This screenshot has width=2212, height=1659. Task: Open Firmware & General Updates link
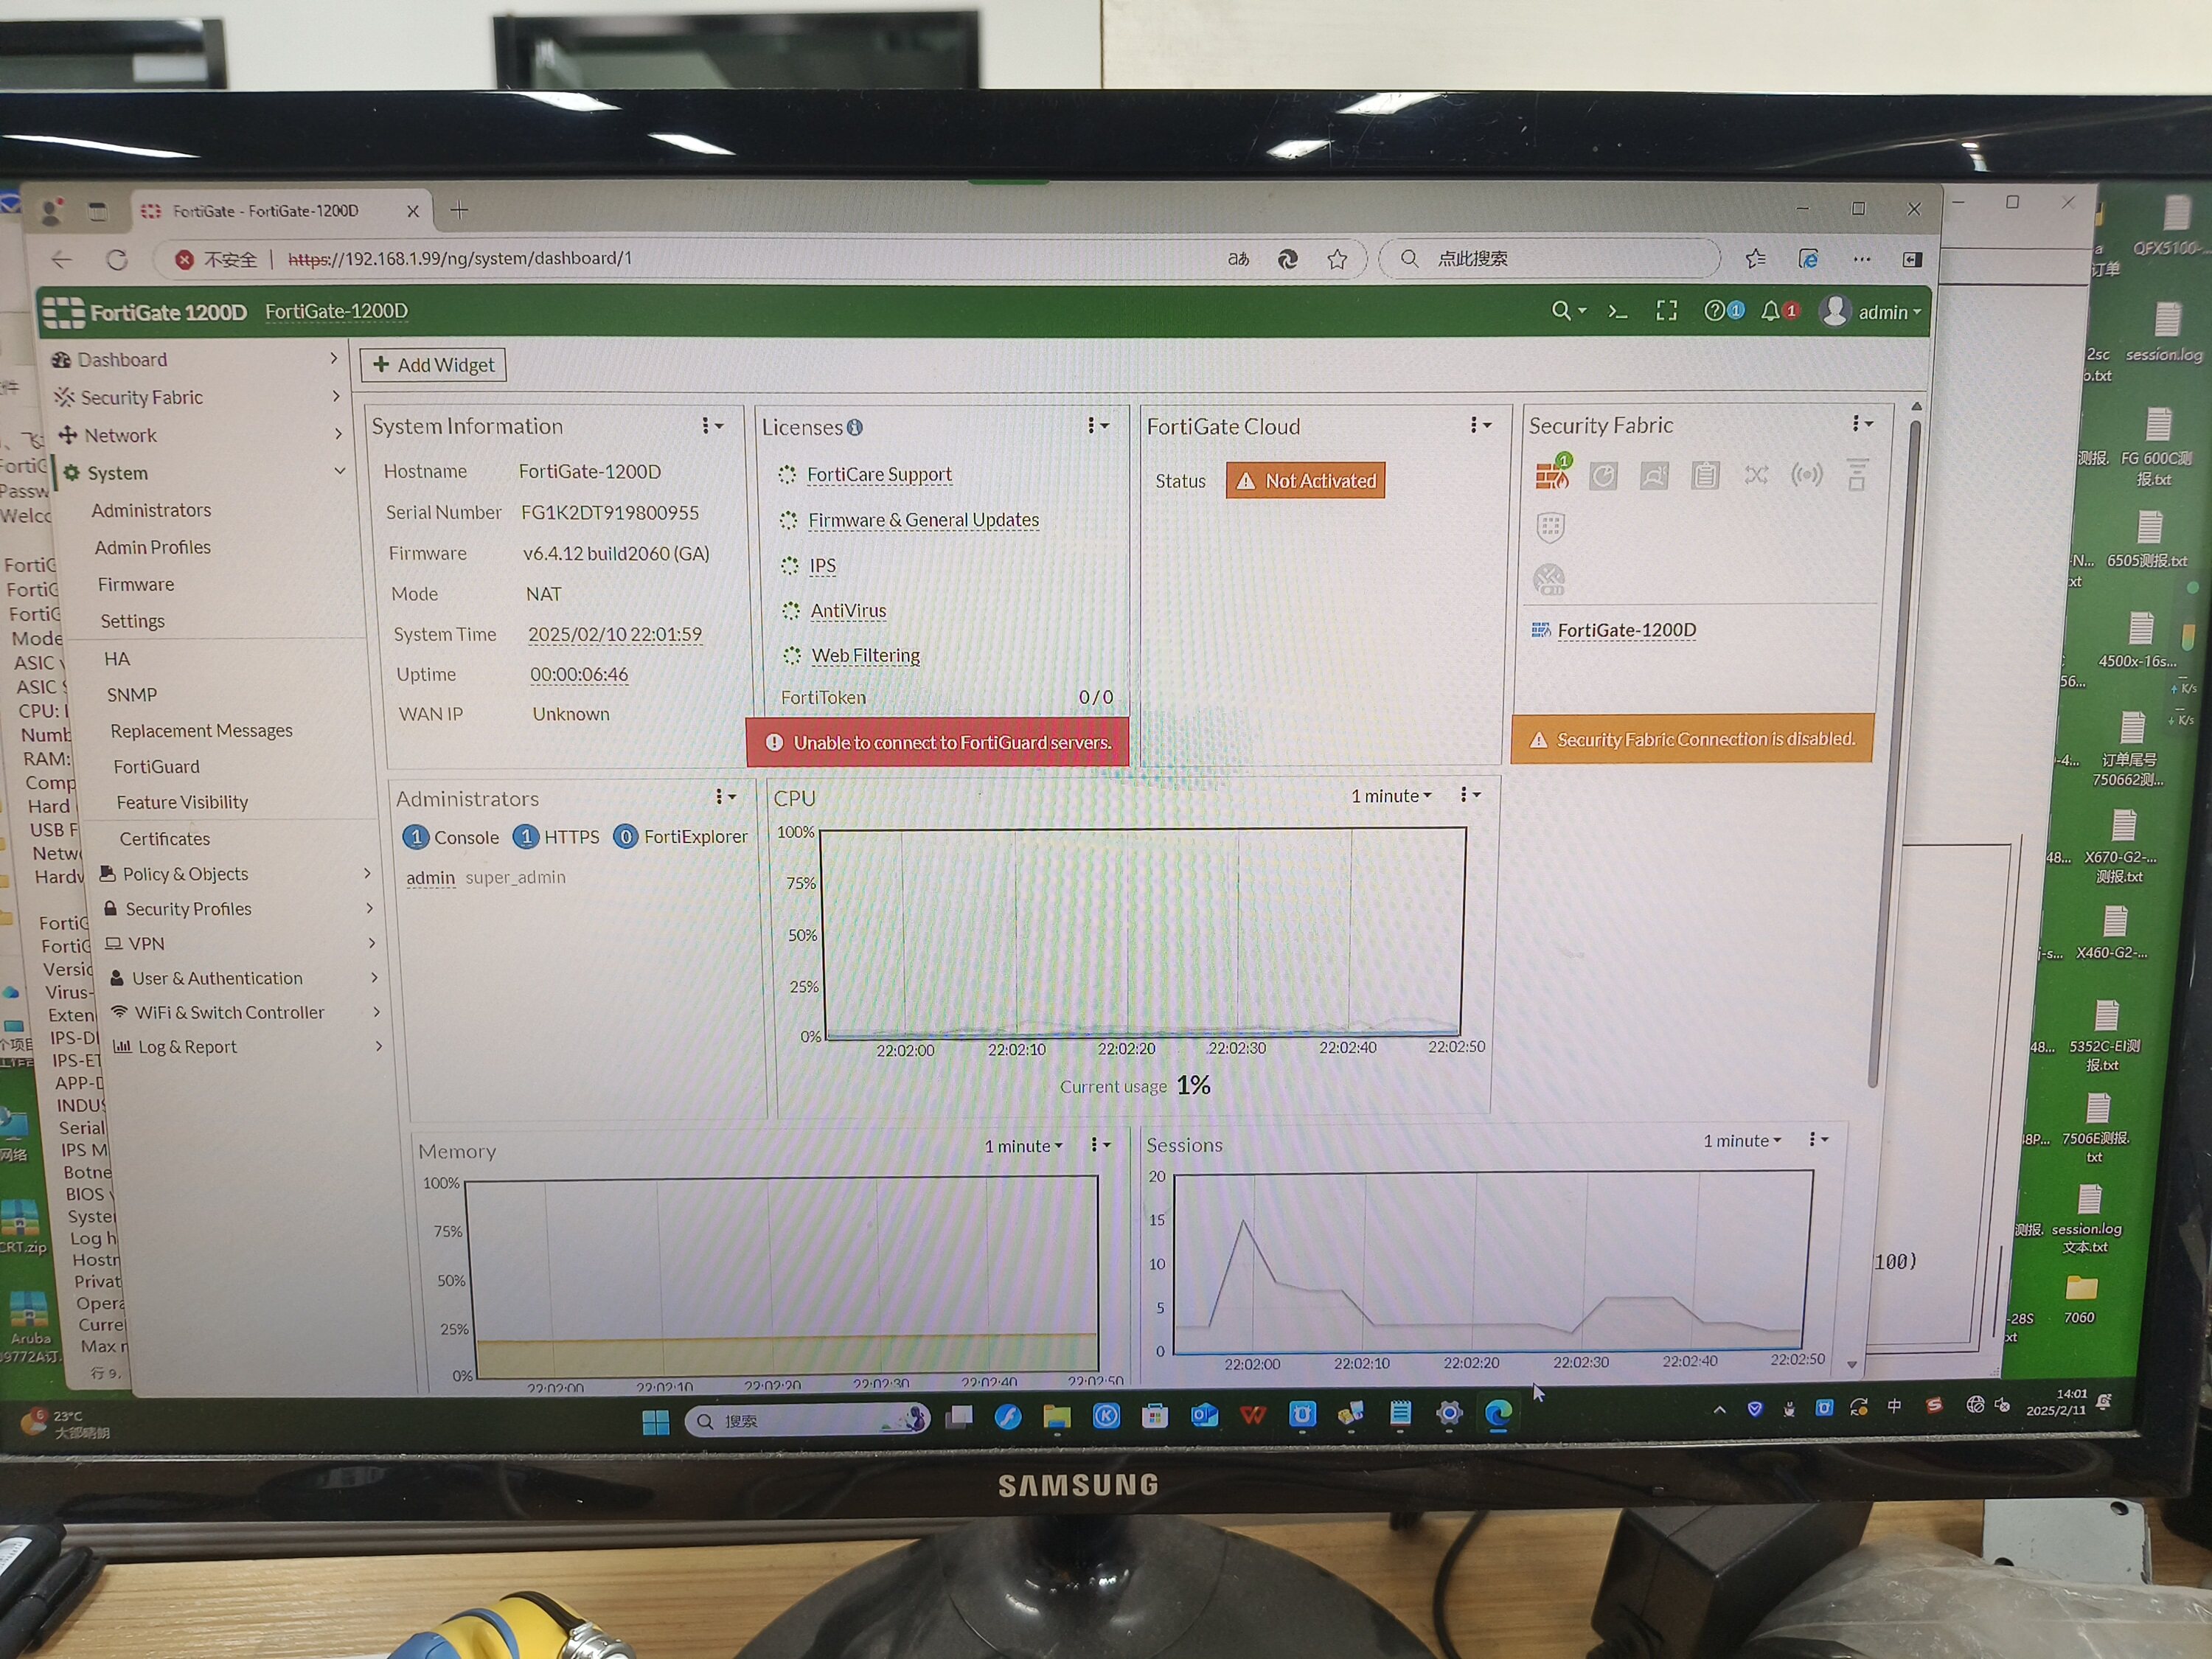[x=924, y=520]
